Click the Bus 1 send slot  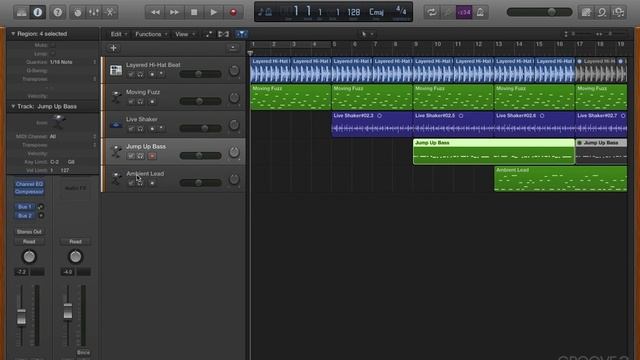tap(25, 207)
